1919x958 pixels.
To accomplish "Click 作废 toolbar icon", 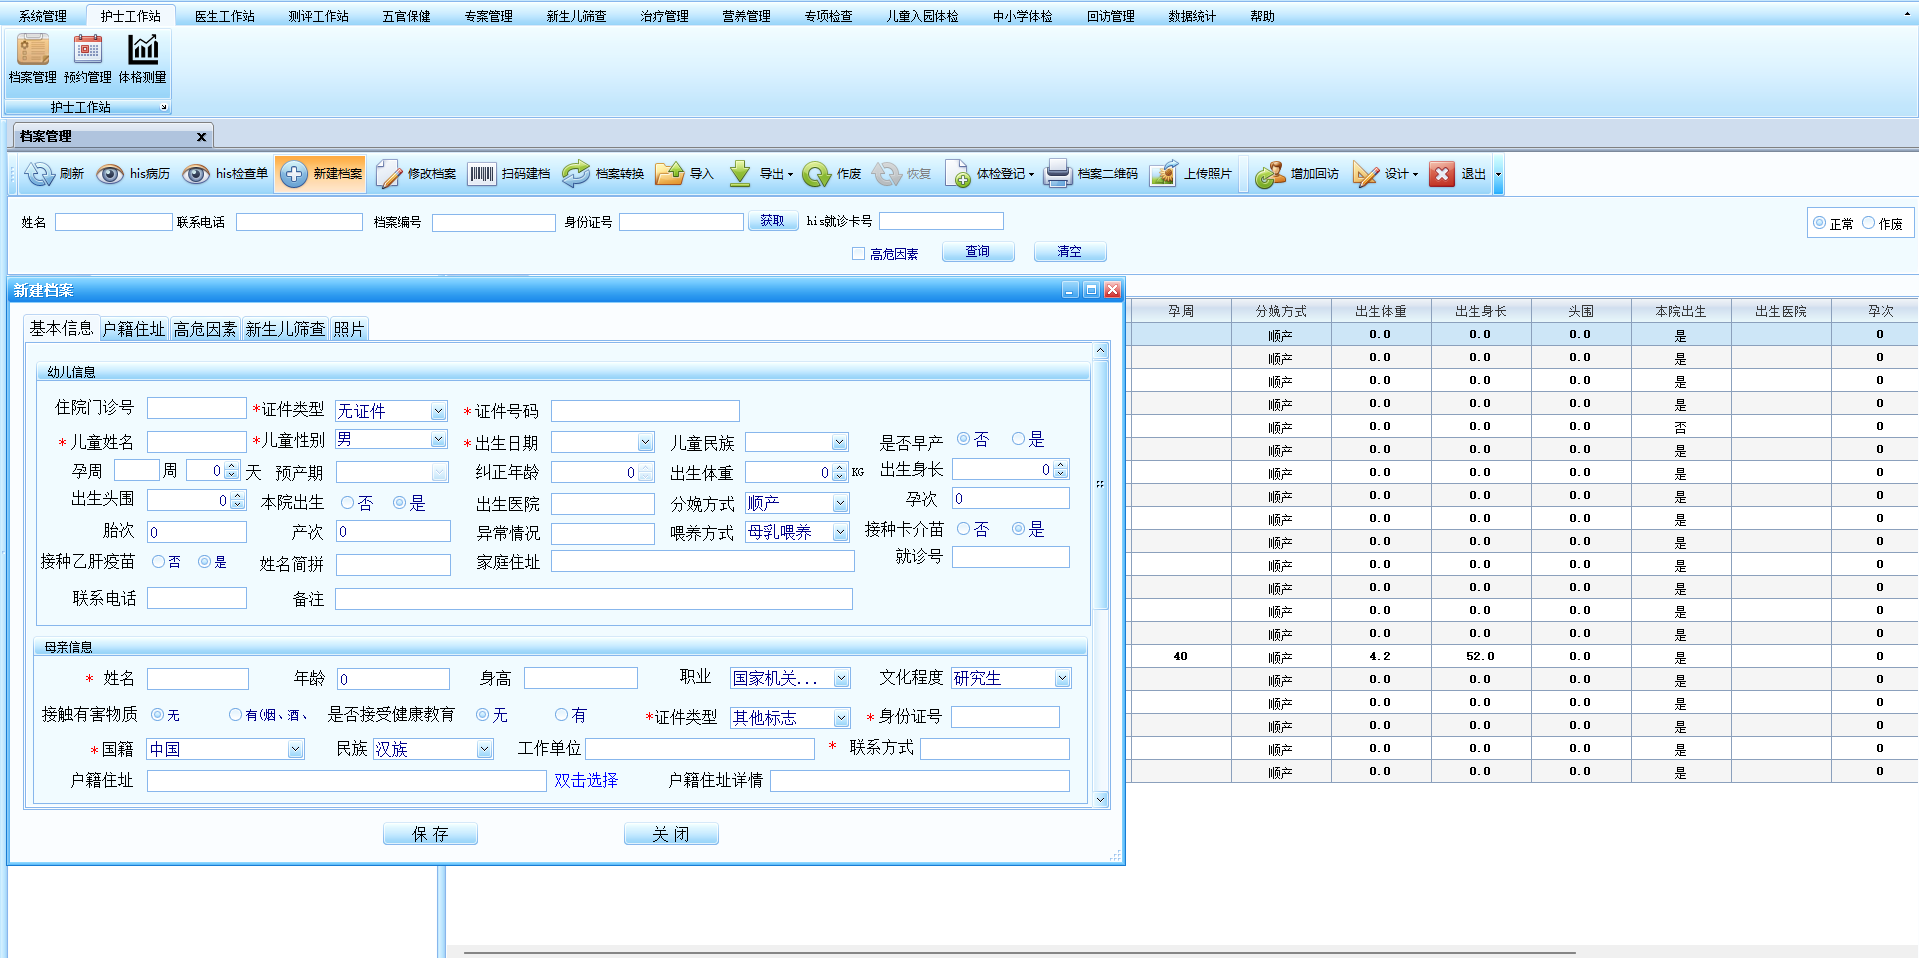I will click(817, 174).
